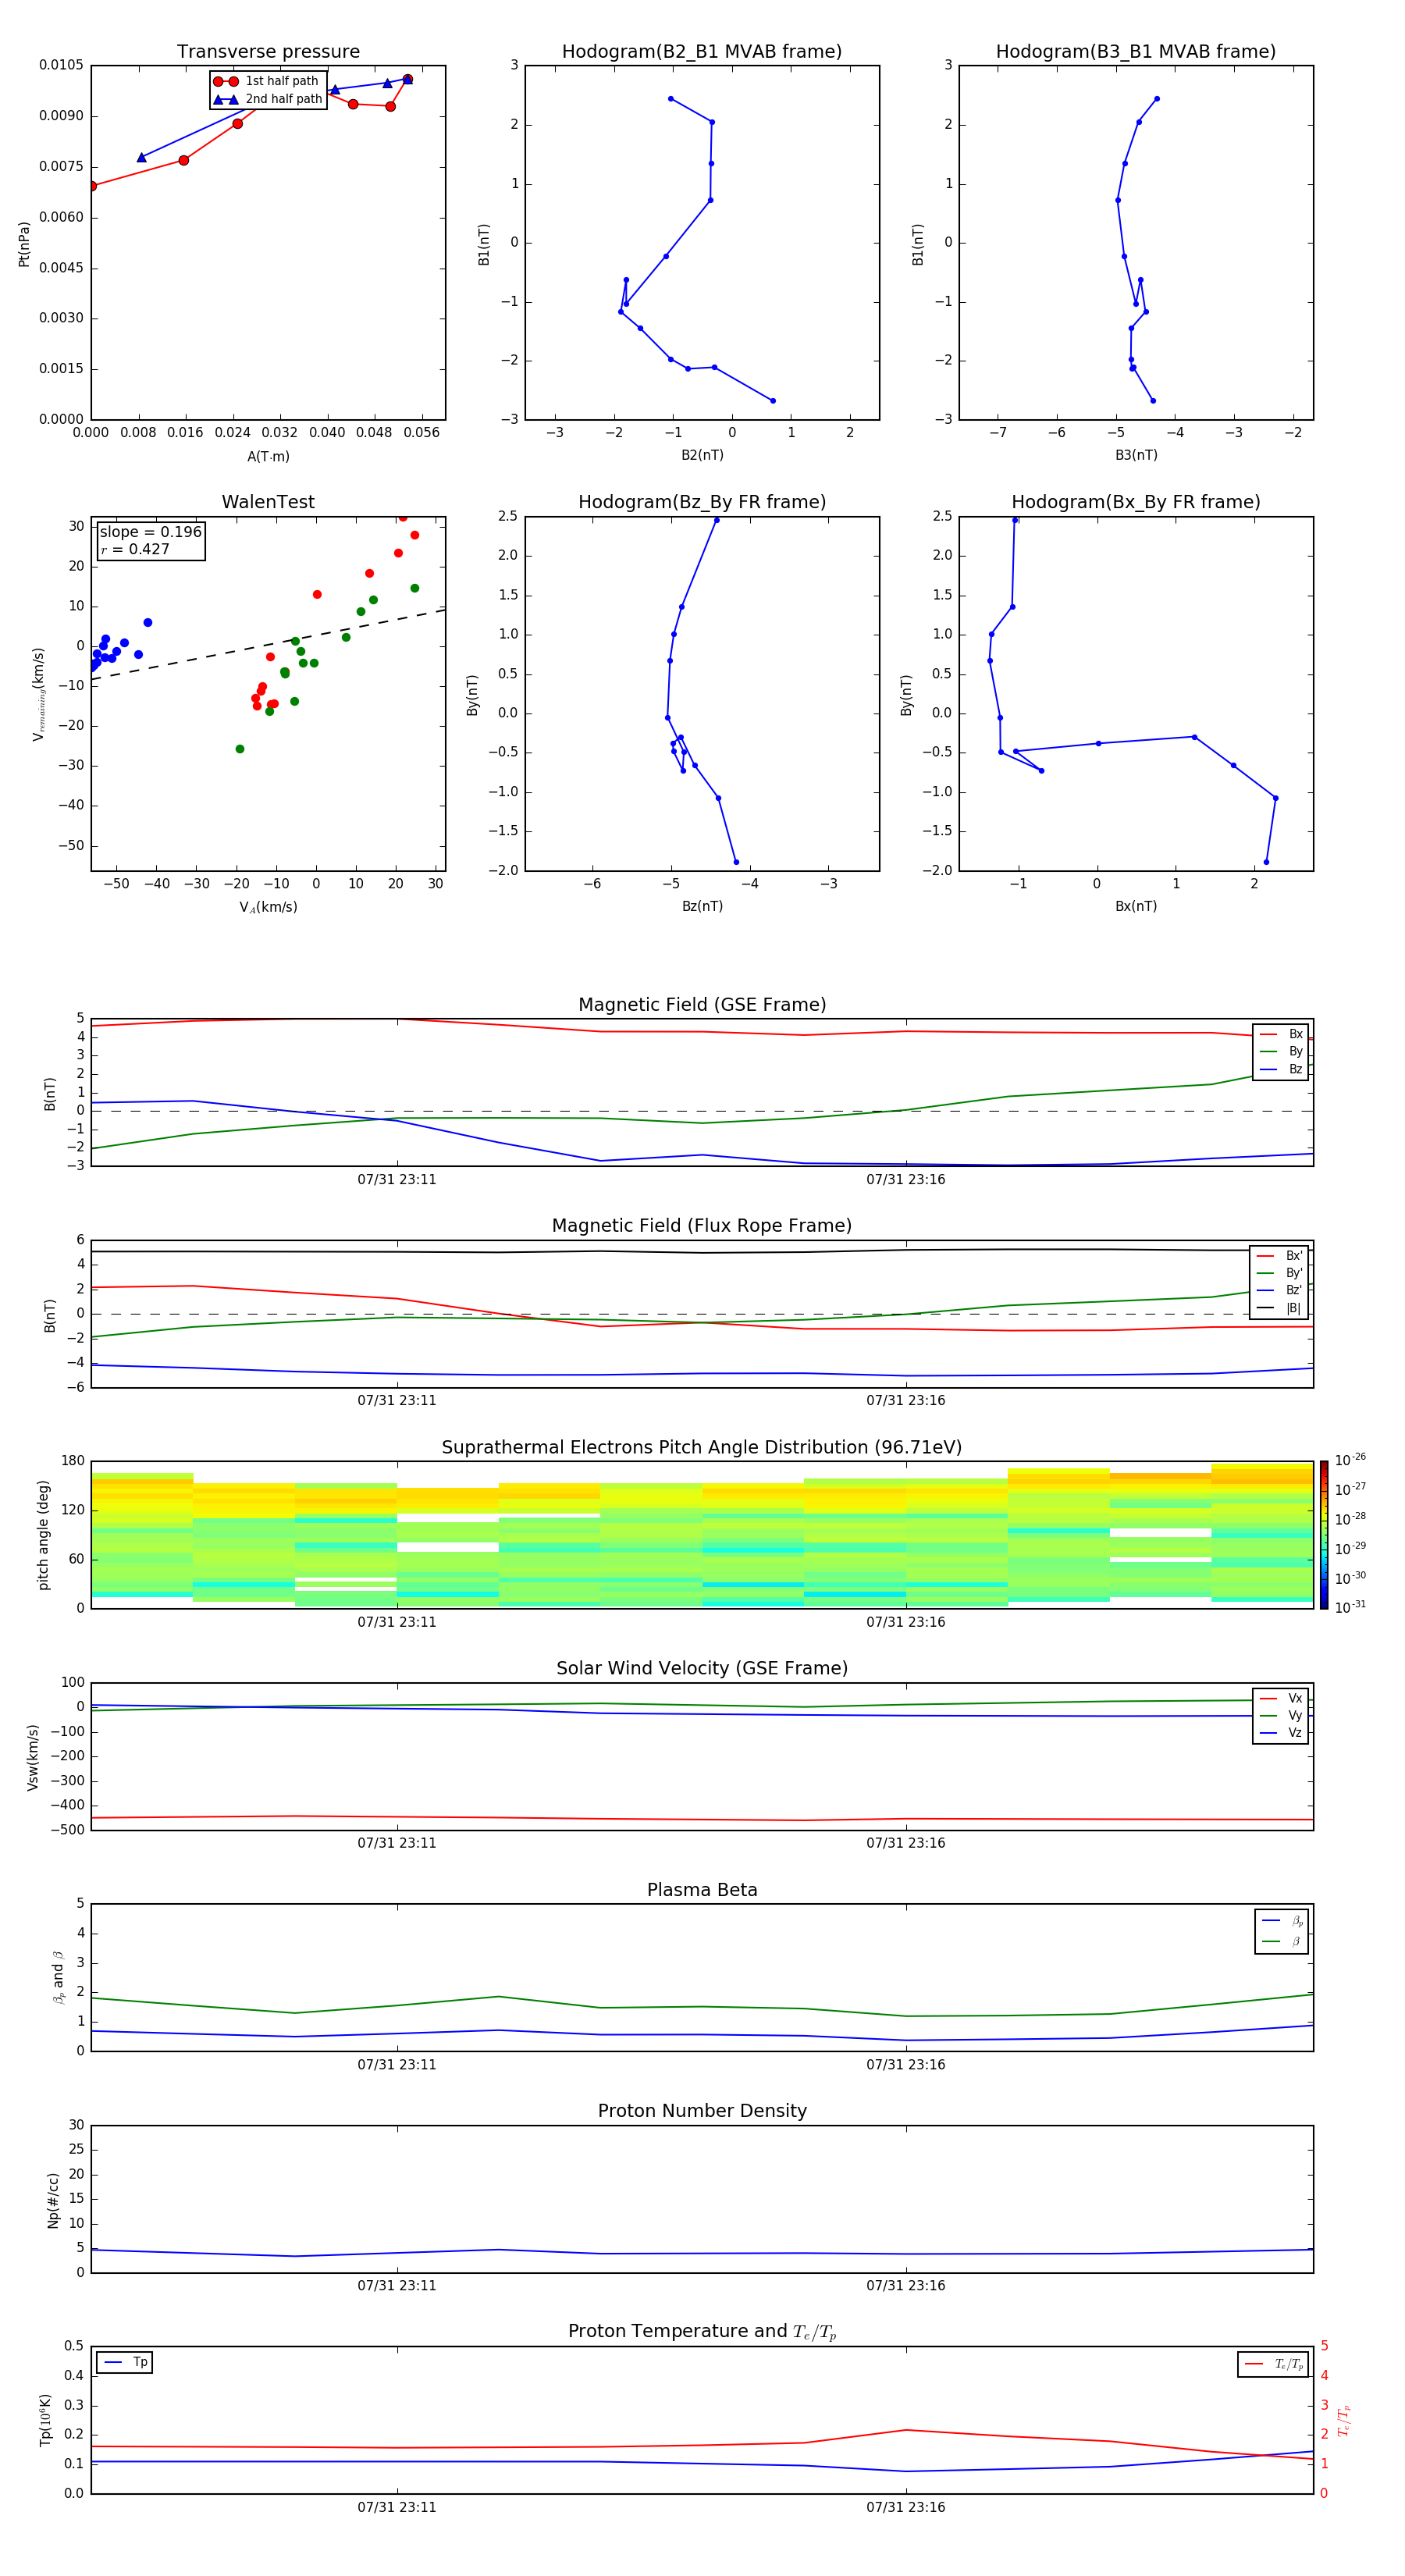Click the Pt(nPa) y-axis label

click(x=24, y=243)
